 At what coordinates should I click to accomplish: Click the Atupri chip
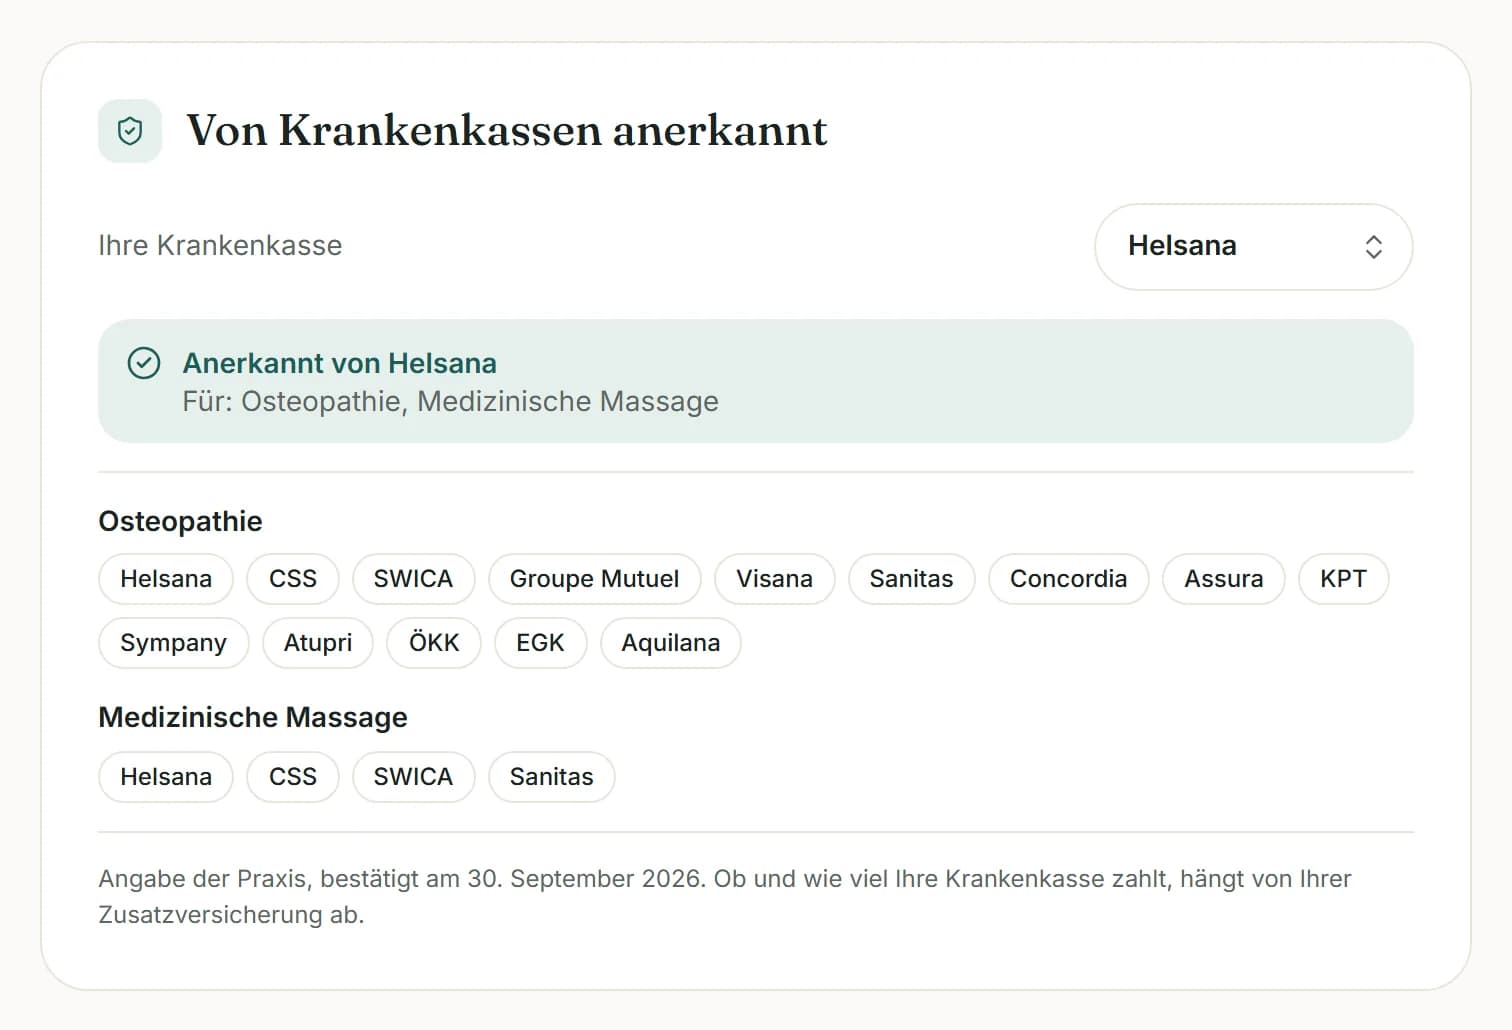(x=318, y=643)
